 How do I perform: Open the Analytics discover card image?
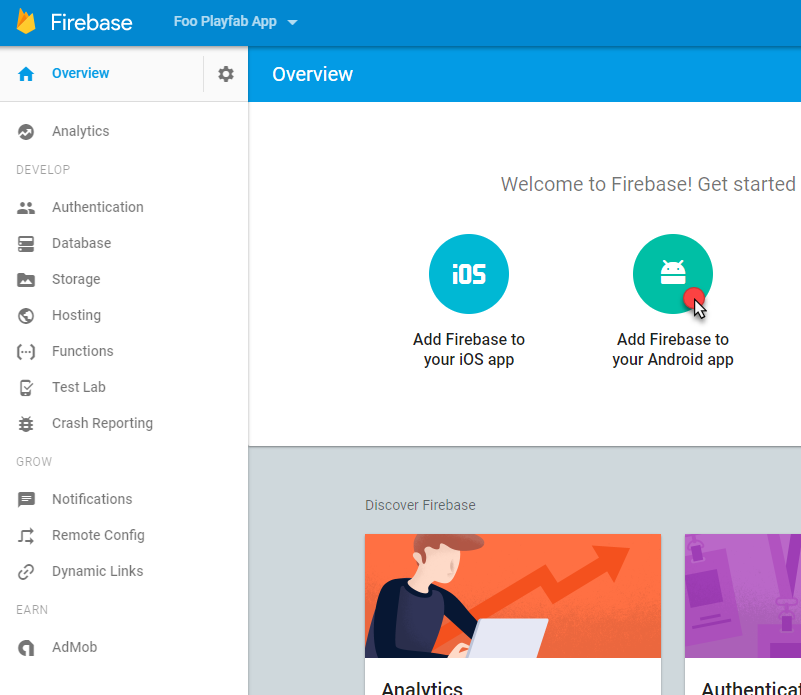tap(513, 596)
